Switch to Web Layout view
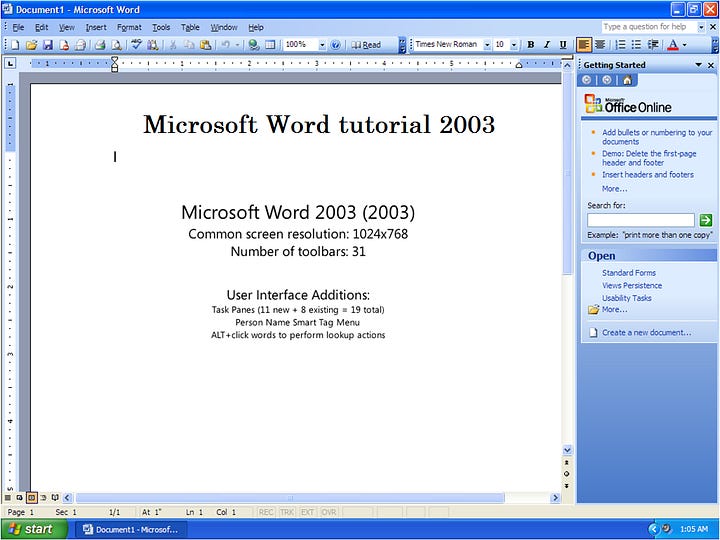The height and width of the screenshot is (540, 720). (x=19, y=498)
